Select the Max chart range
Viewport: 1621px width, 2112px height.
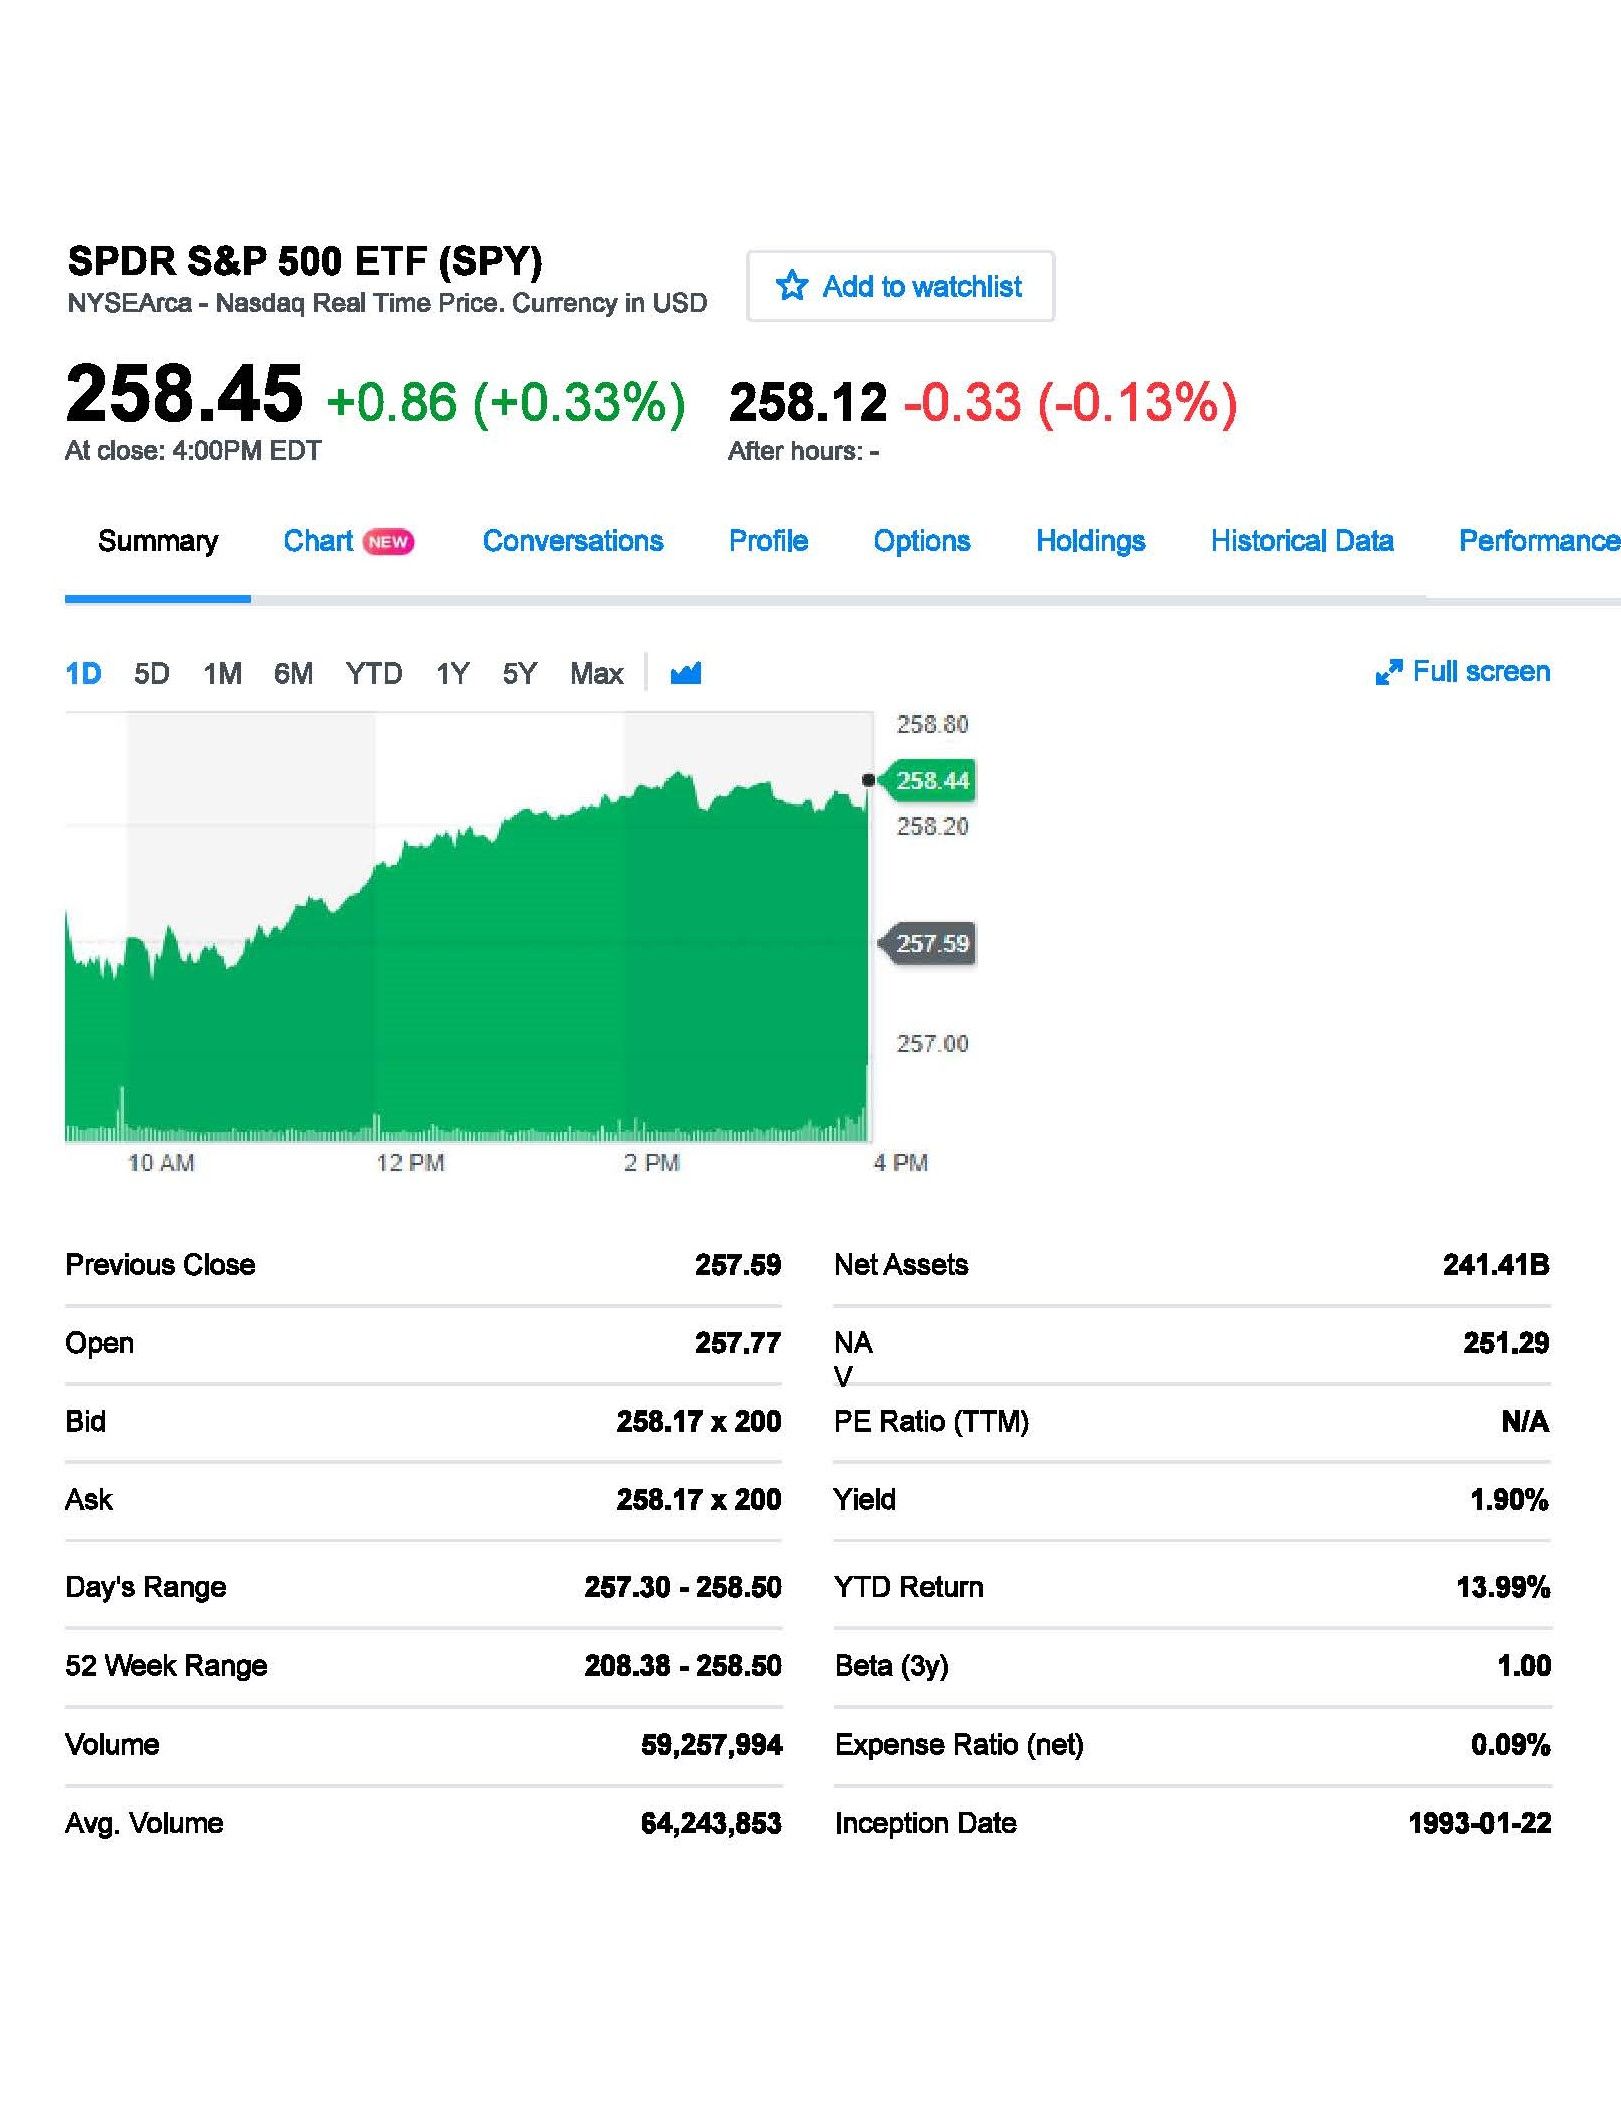tap(596, 673)
